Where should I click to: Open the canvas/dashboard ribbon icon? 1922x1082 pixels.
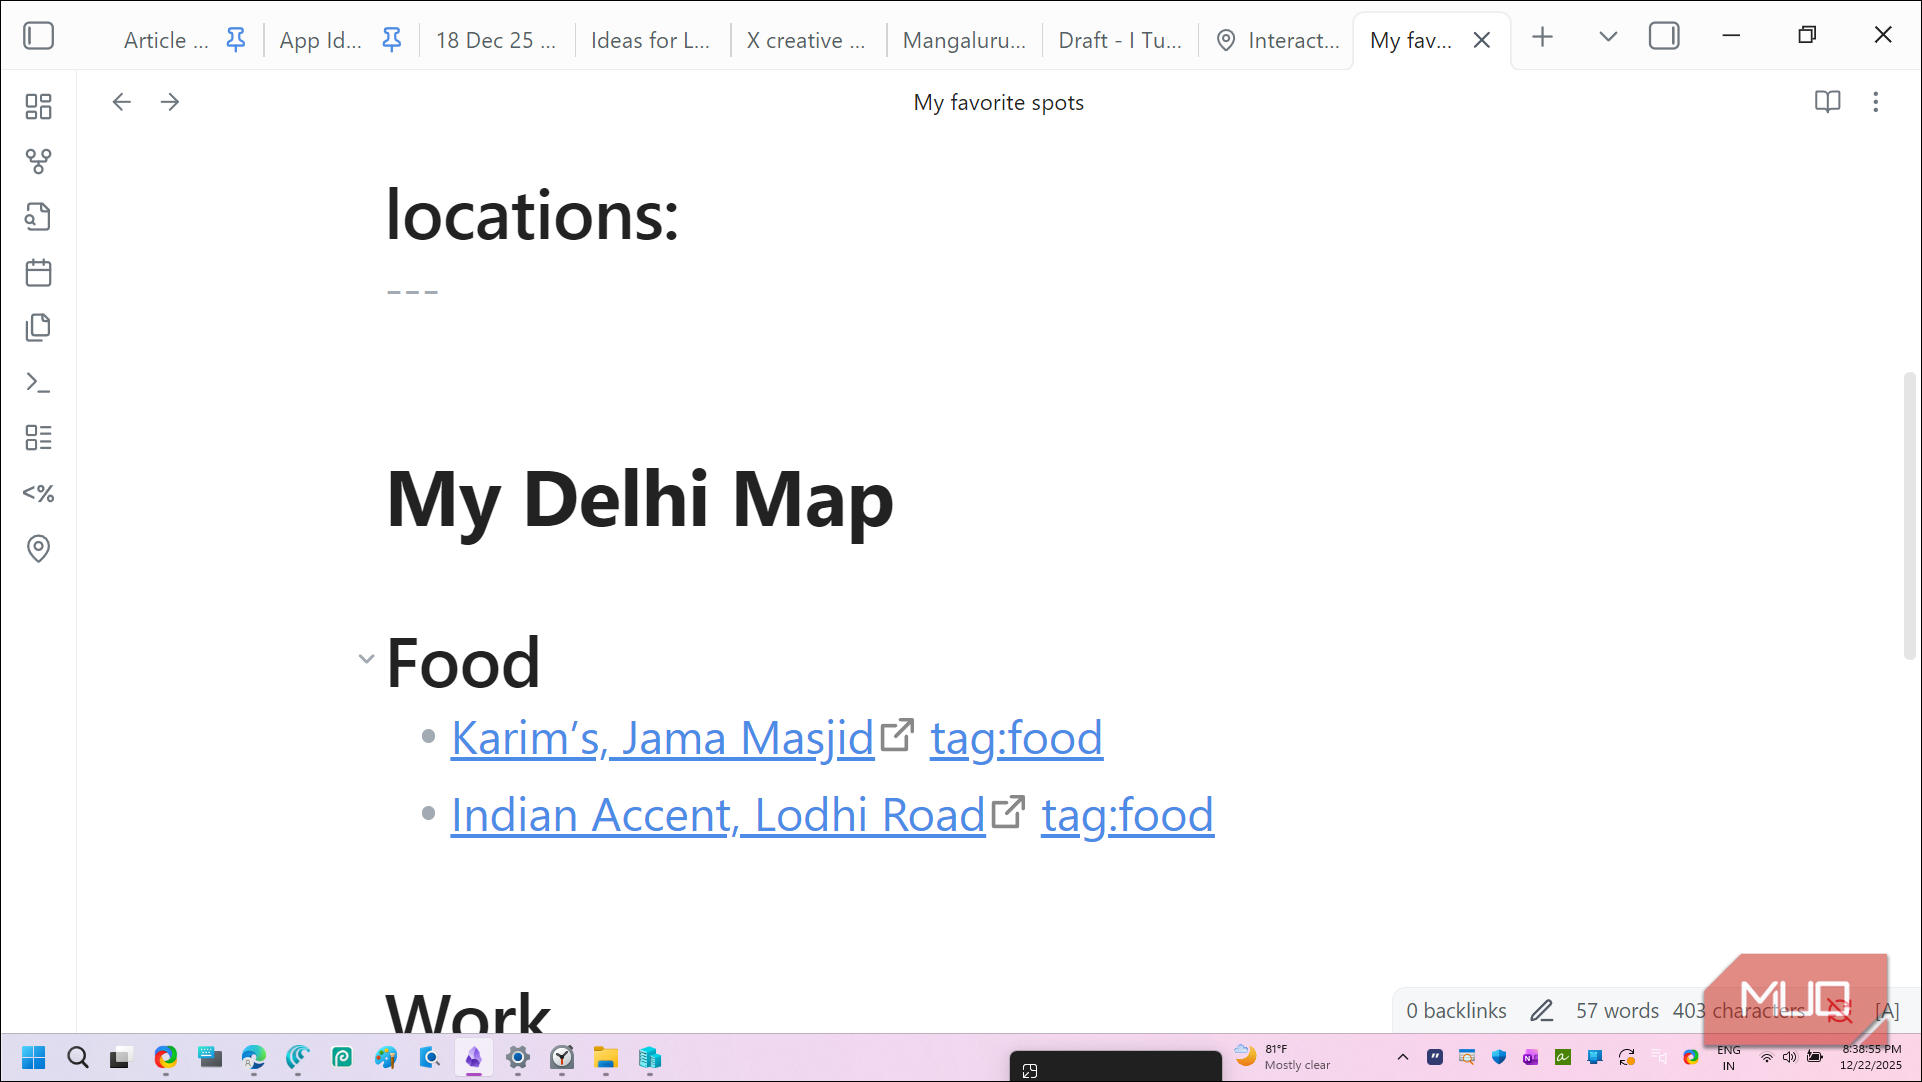[x=38, y=106]
